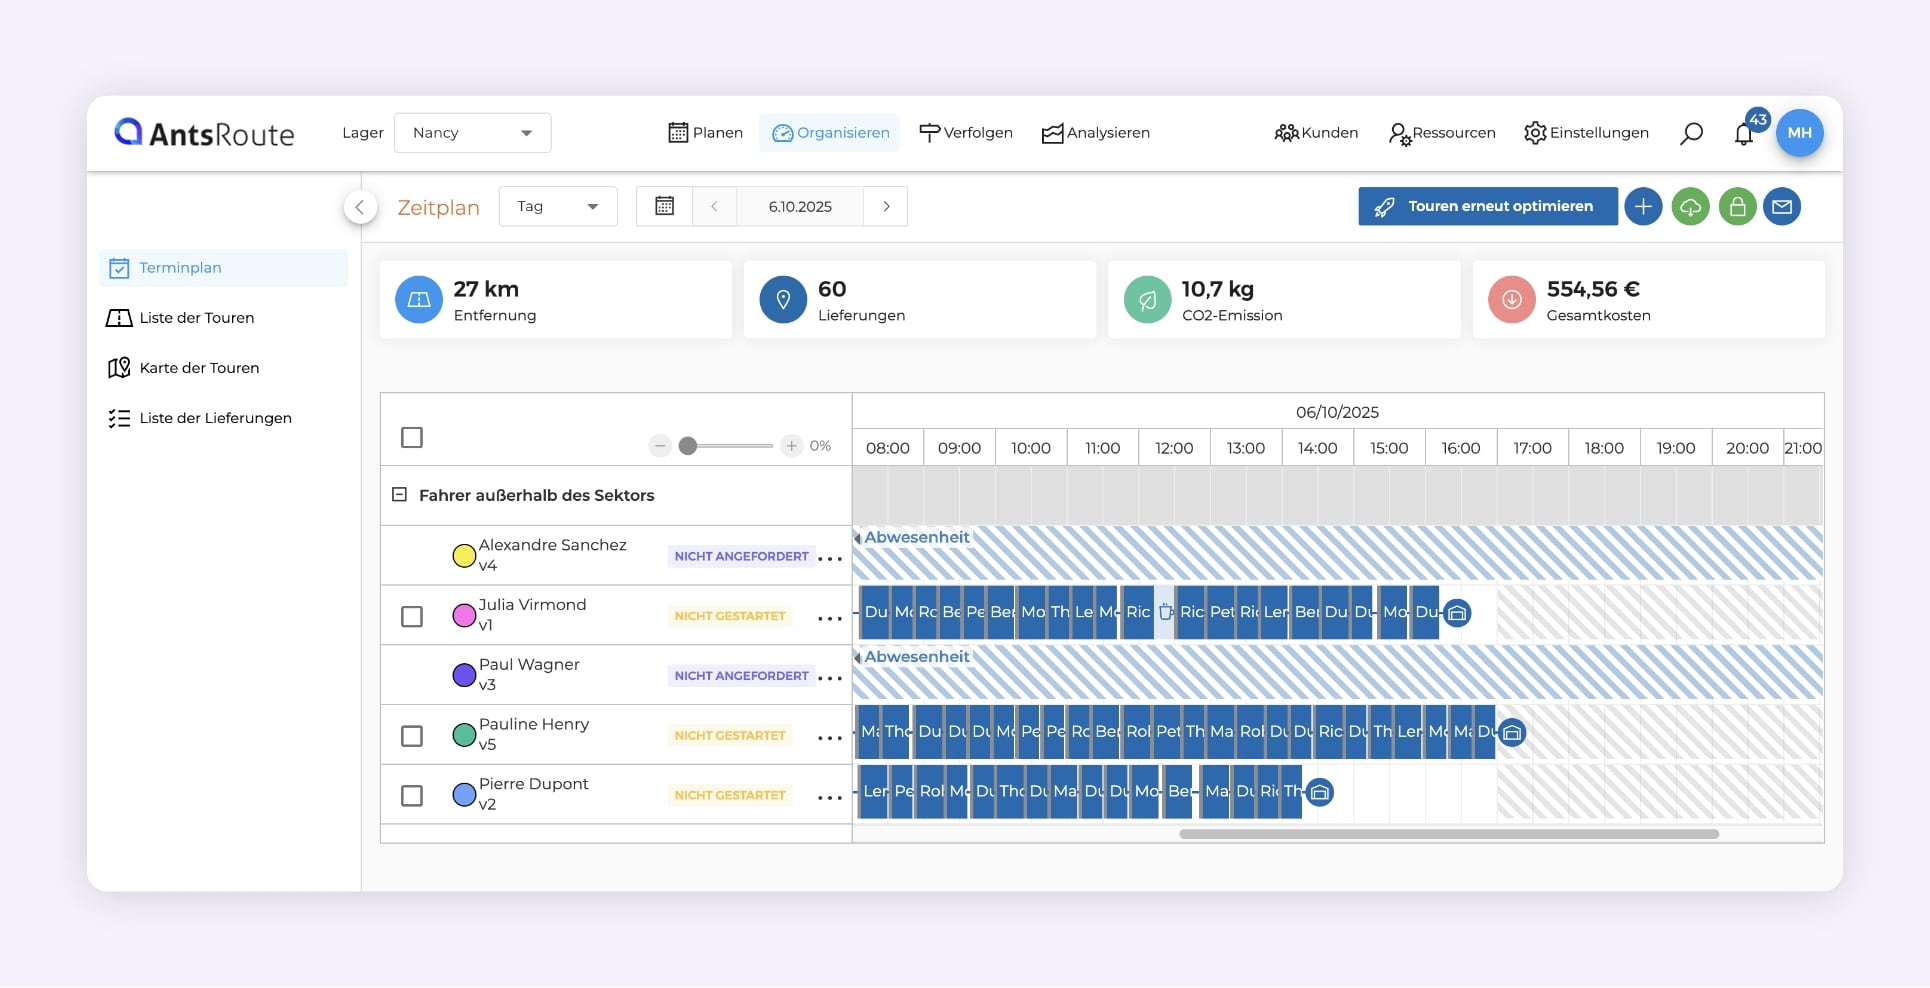Click the blue plus add button
Viewport: 1930px width, 988px height.
1643,207
